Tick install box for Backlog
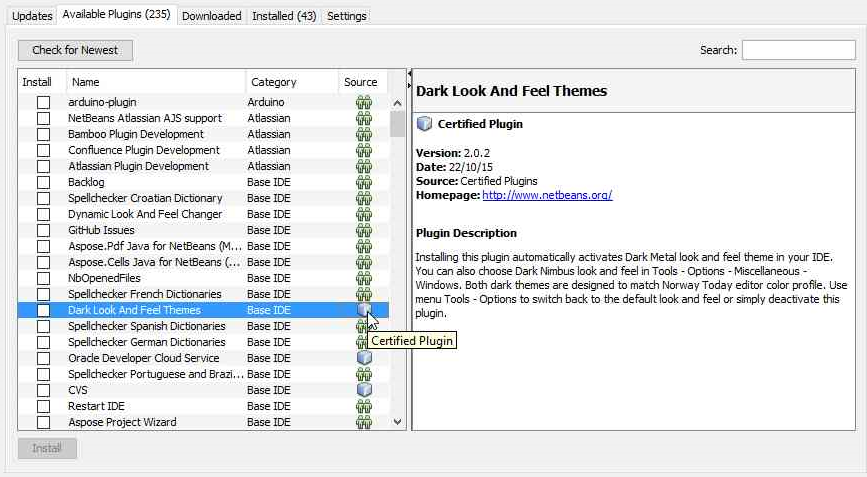This screenshot has height=477, width=867. pyautogui.click(x=43, y=182)
